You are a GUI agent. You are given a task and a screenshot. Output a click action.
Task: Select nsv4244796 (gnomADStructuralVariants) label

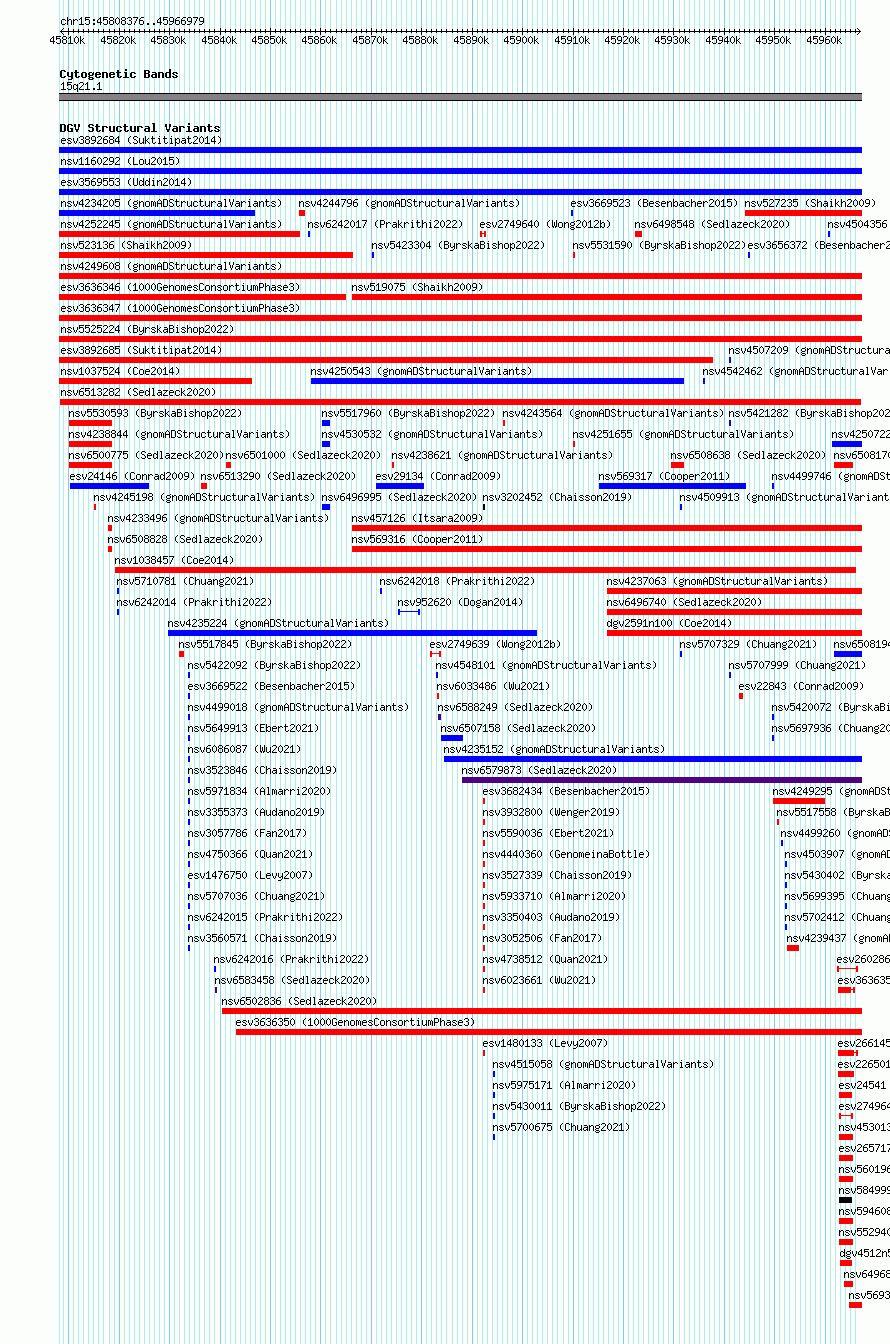click(x=410, y=203)
